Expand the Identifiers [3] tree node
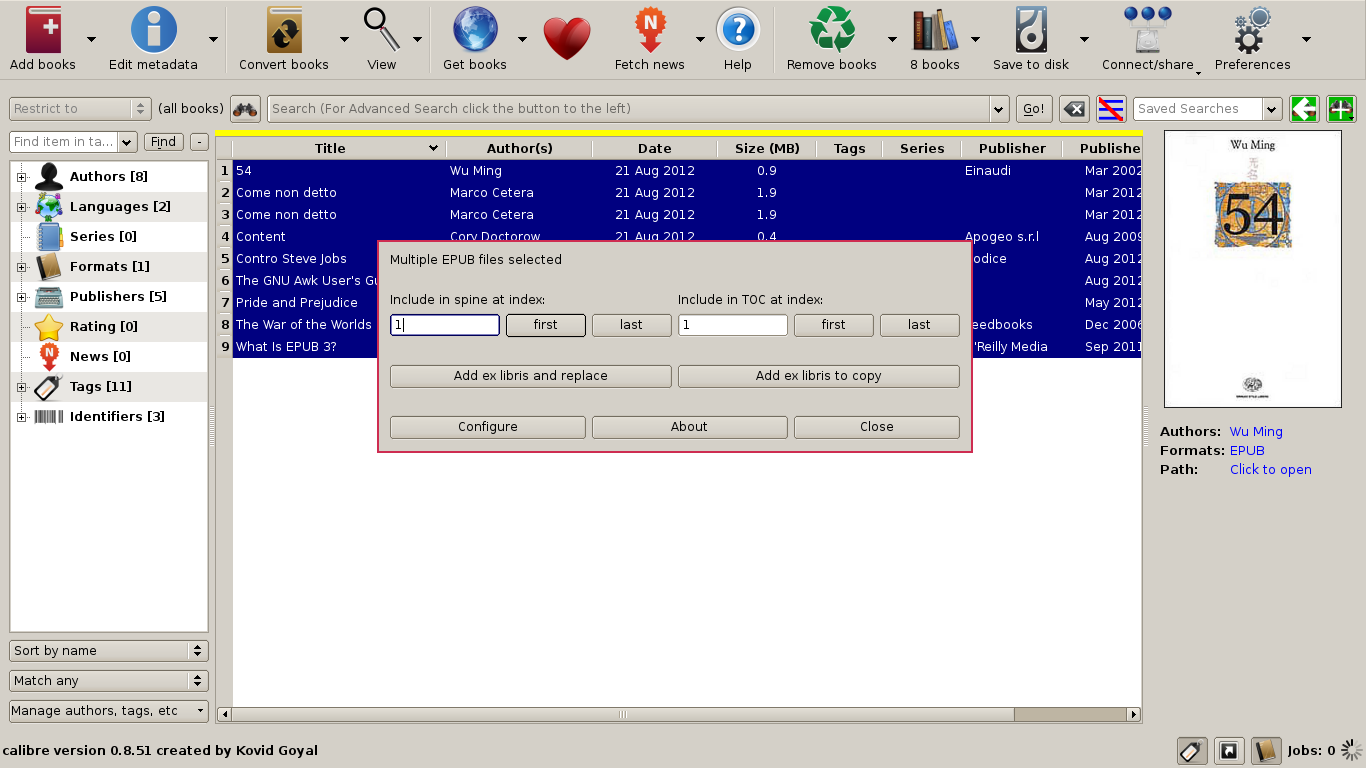The width and height of the screenshot is (1366, 768). click(21, 417)
